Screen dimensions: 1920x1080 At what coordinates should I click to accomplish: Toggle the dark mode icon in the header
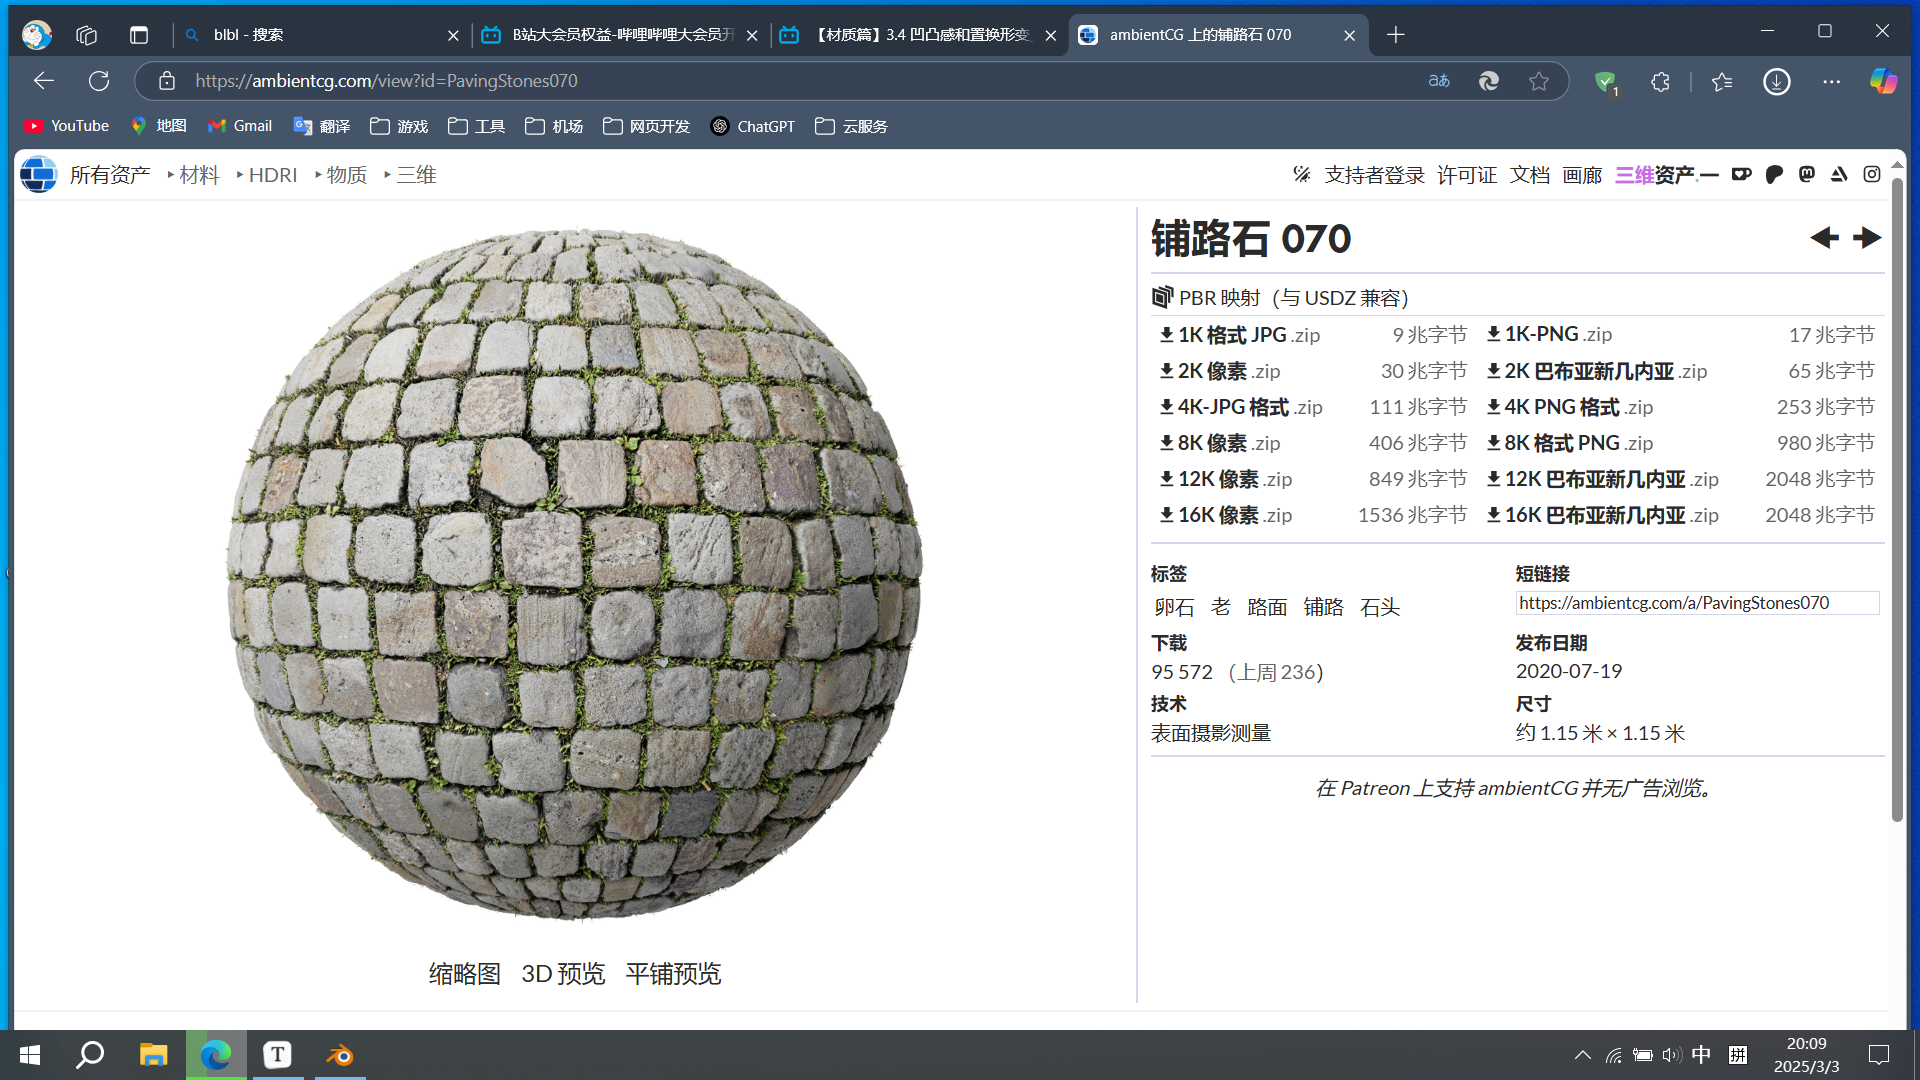(1302, 174)
